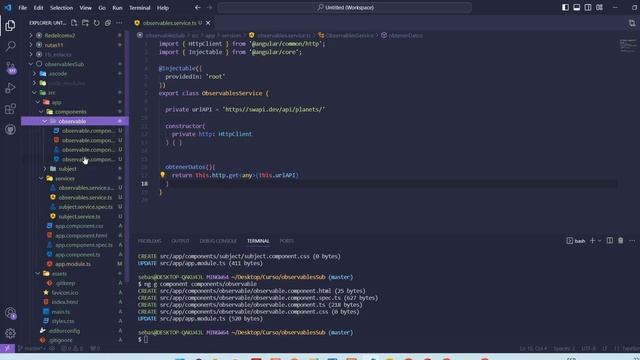Open styles.css in Explorer

63,321
